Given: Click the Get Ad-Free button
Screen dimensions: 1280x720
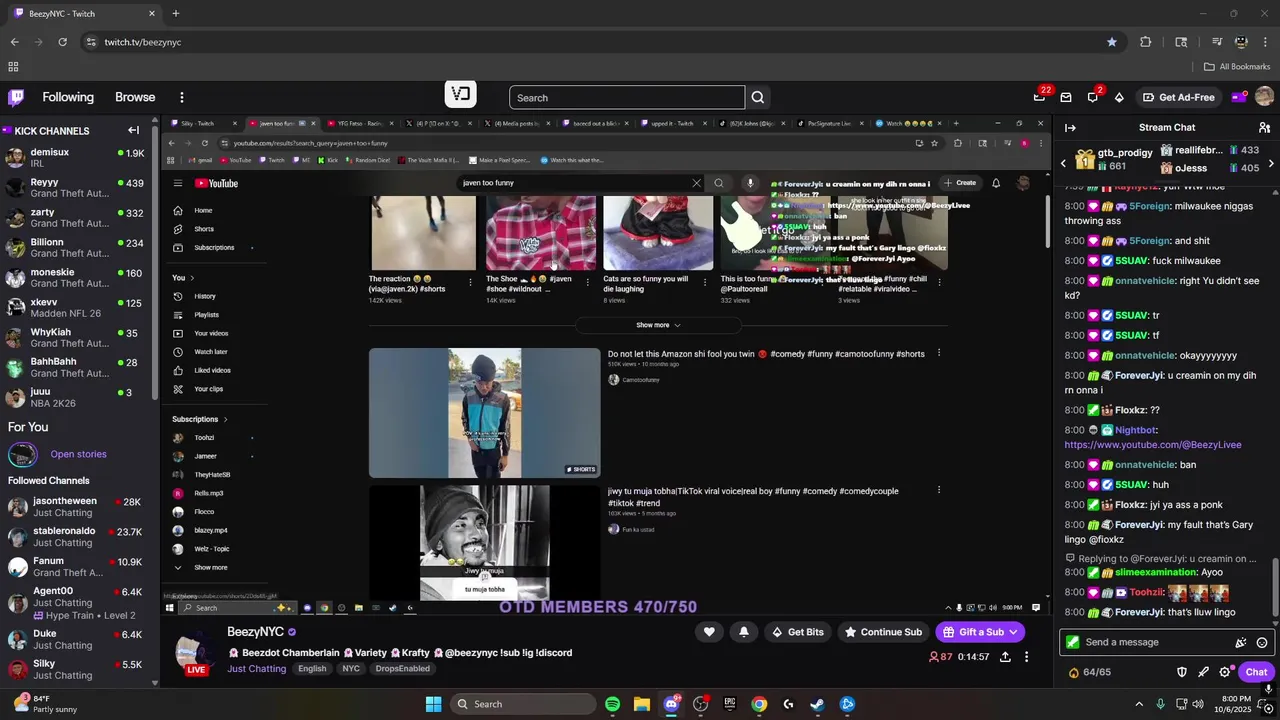Looking at the screenshot, I should point(1179,97).
